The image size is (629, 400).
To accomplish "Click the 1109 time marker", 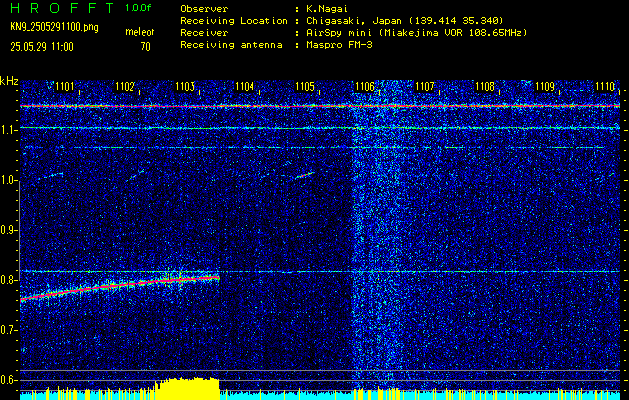I will (545, 86).
